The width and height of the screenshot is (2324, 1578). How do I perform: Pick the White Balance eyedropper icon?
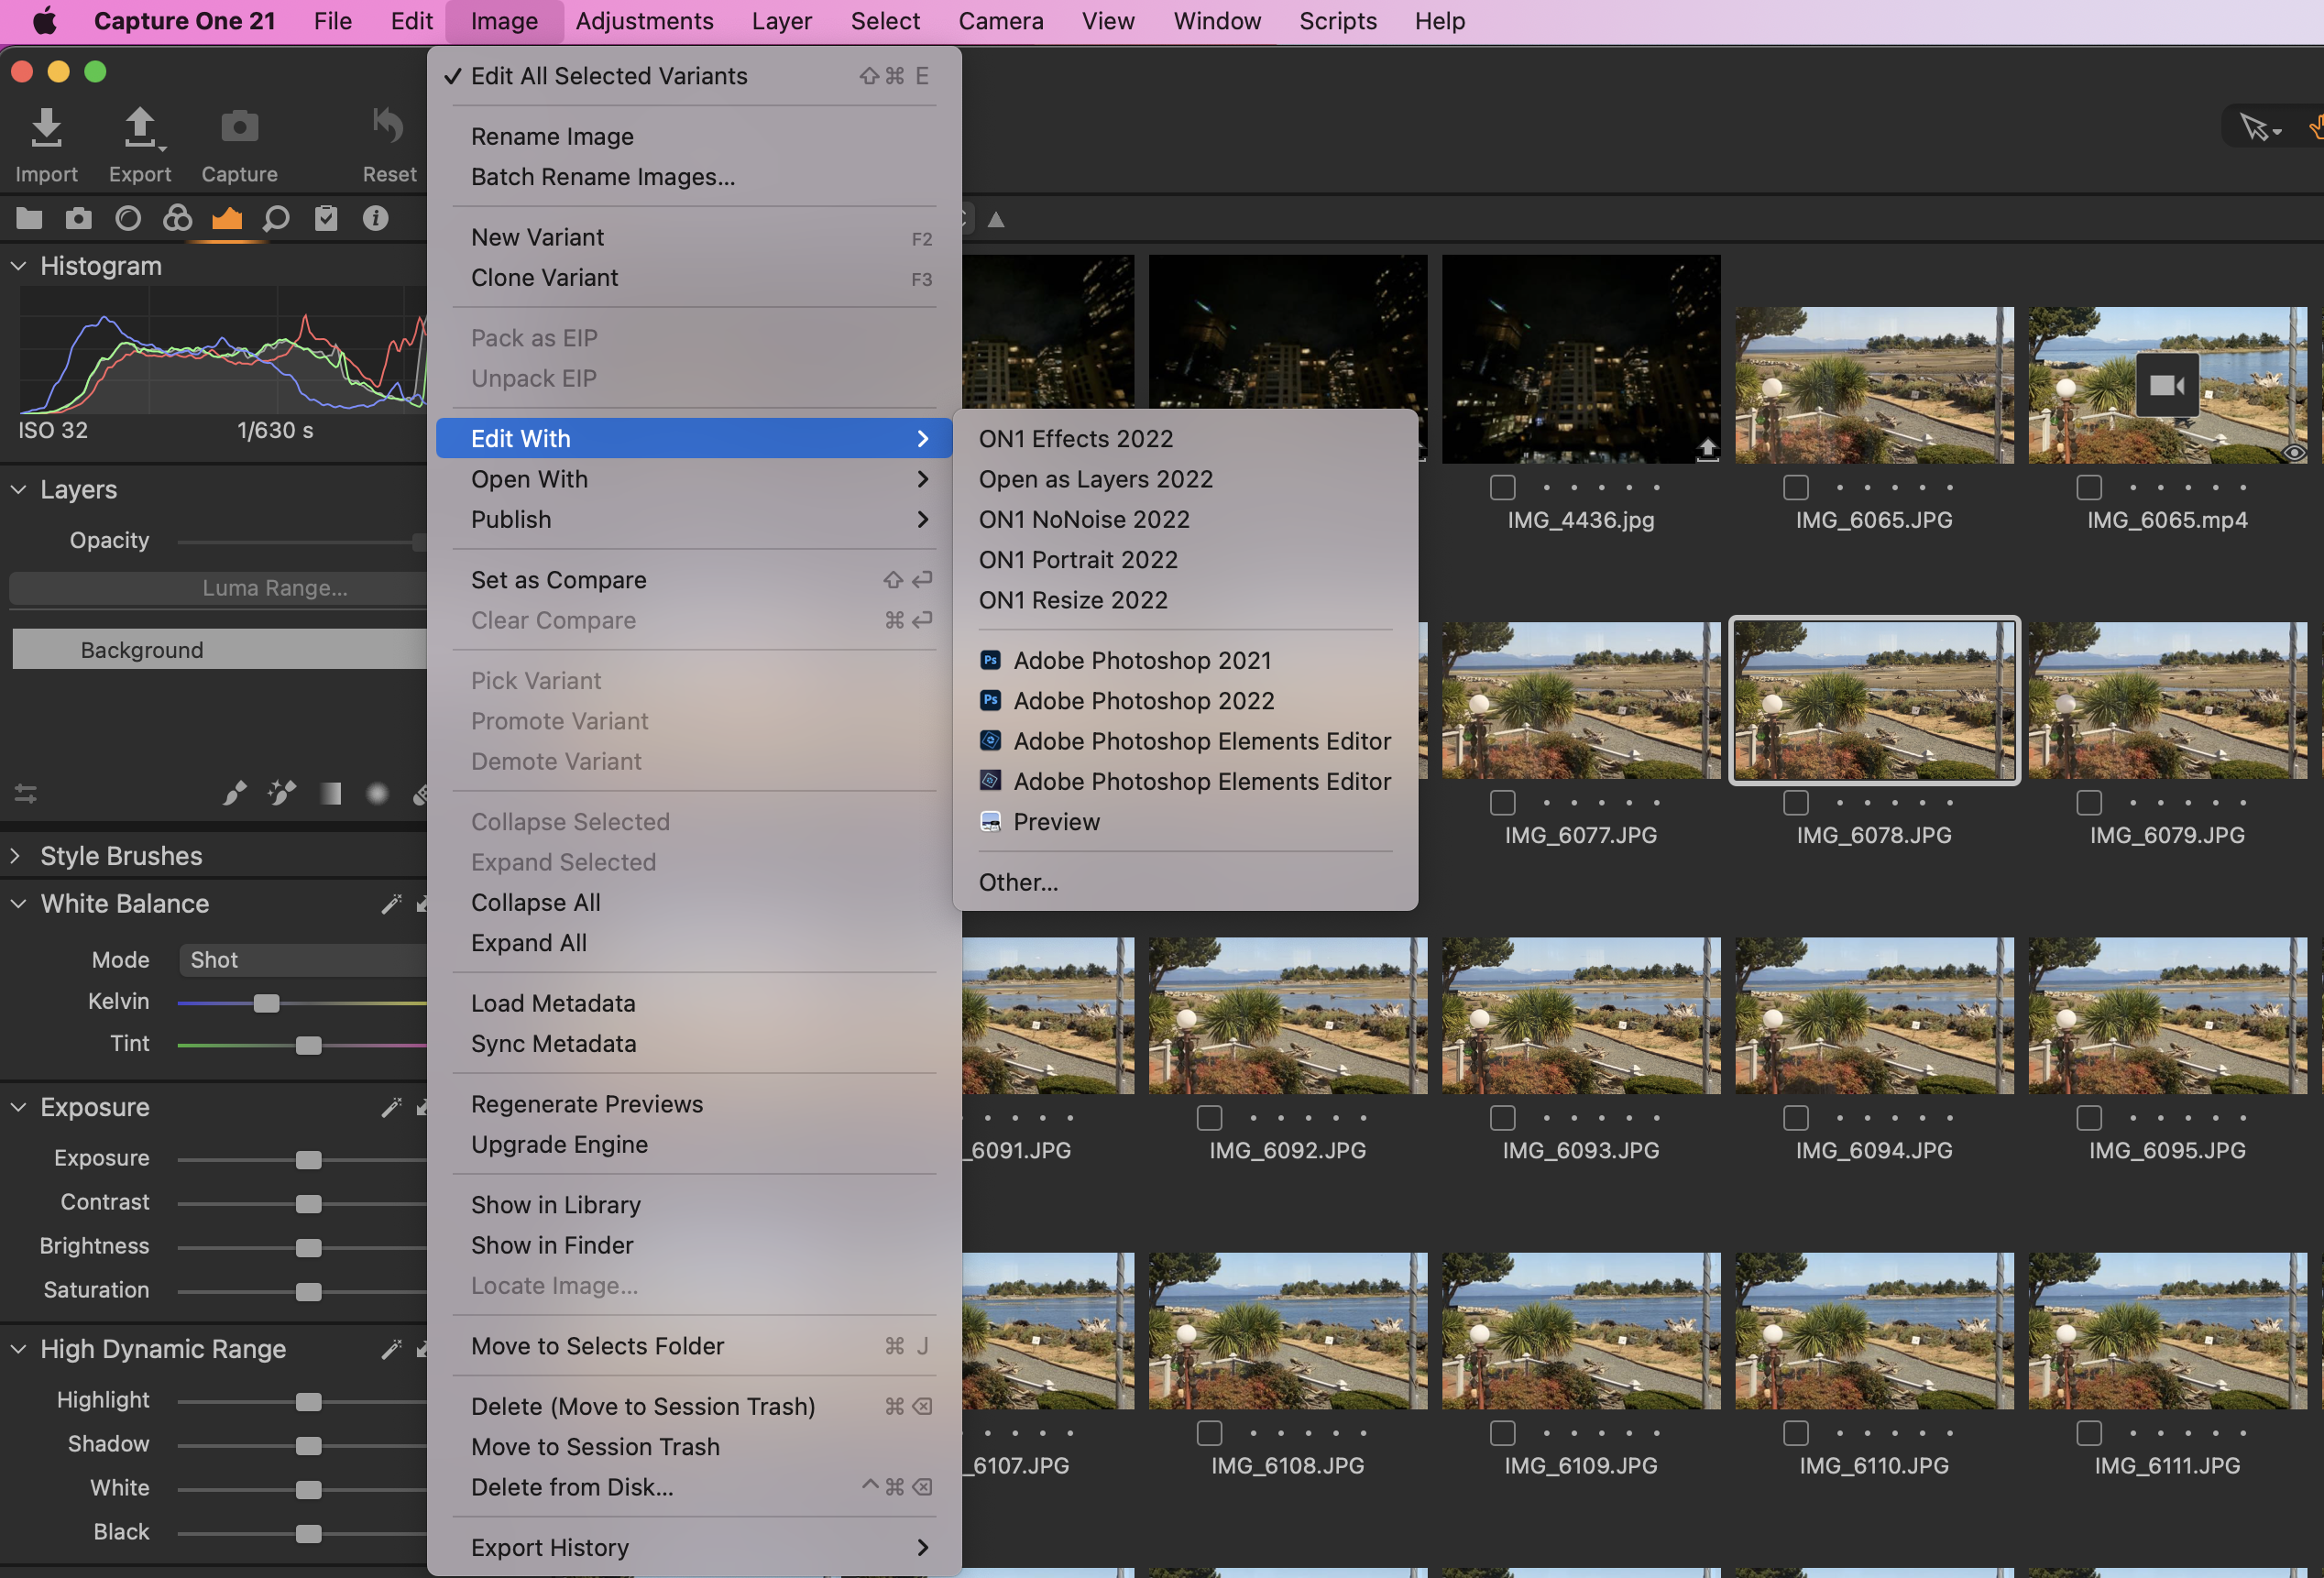coord(391,904)
